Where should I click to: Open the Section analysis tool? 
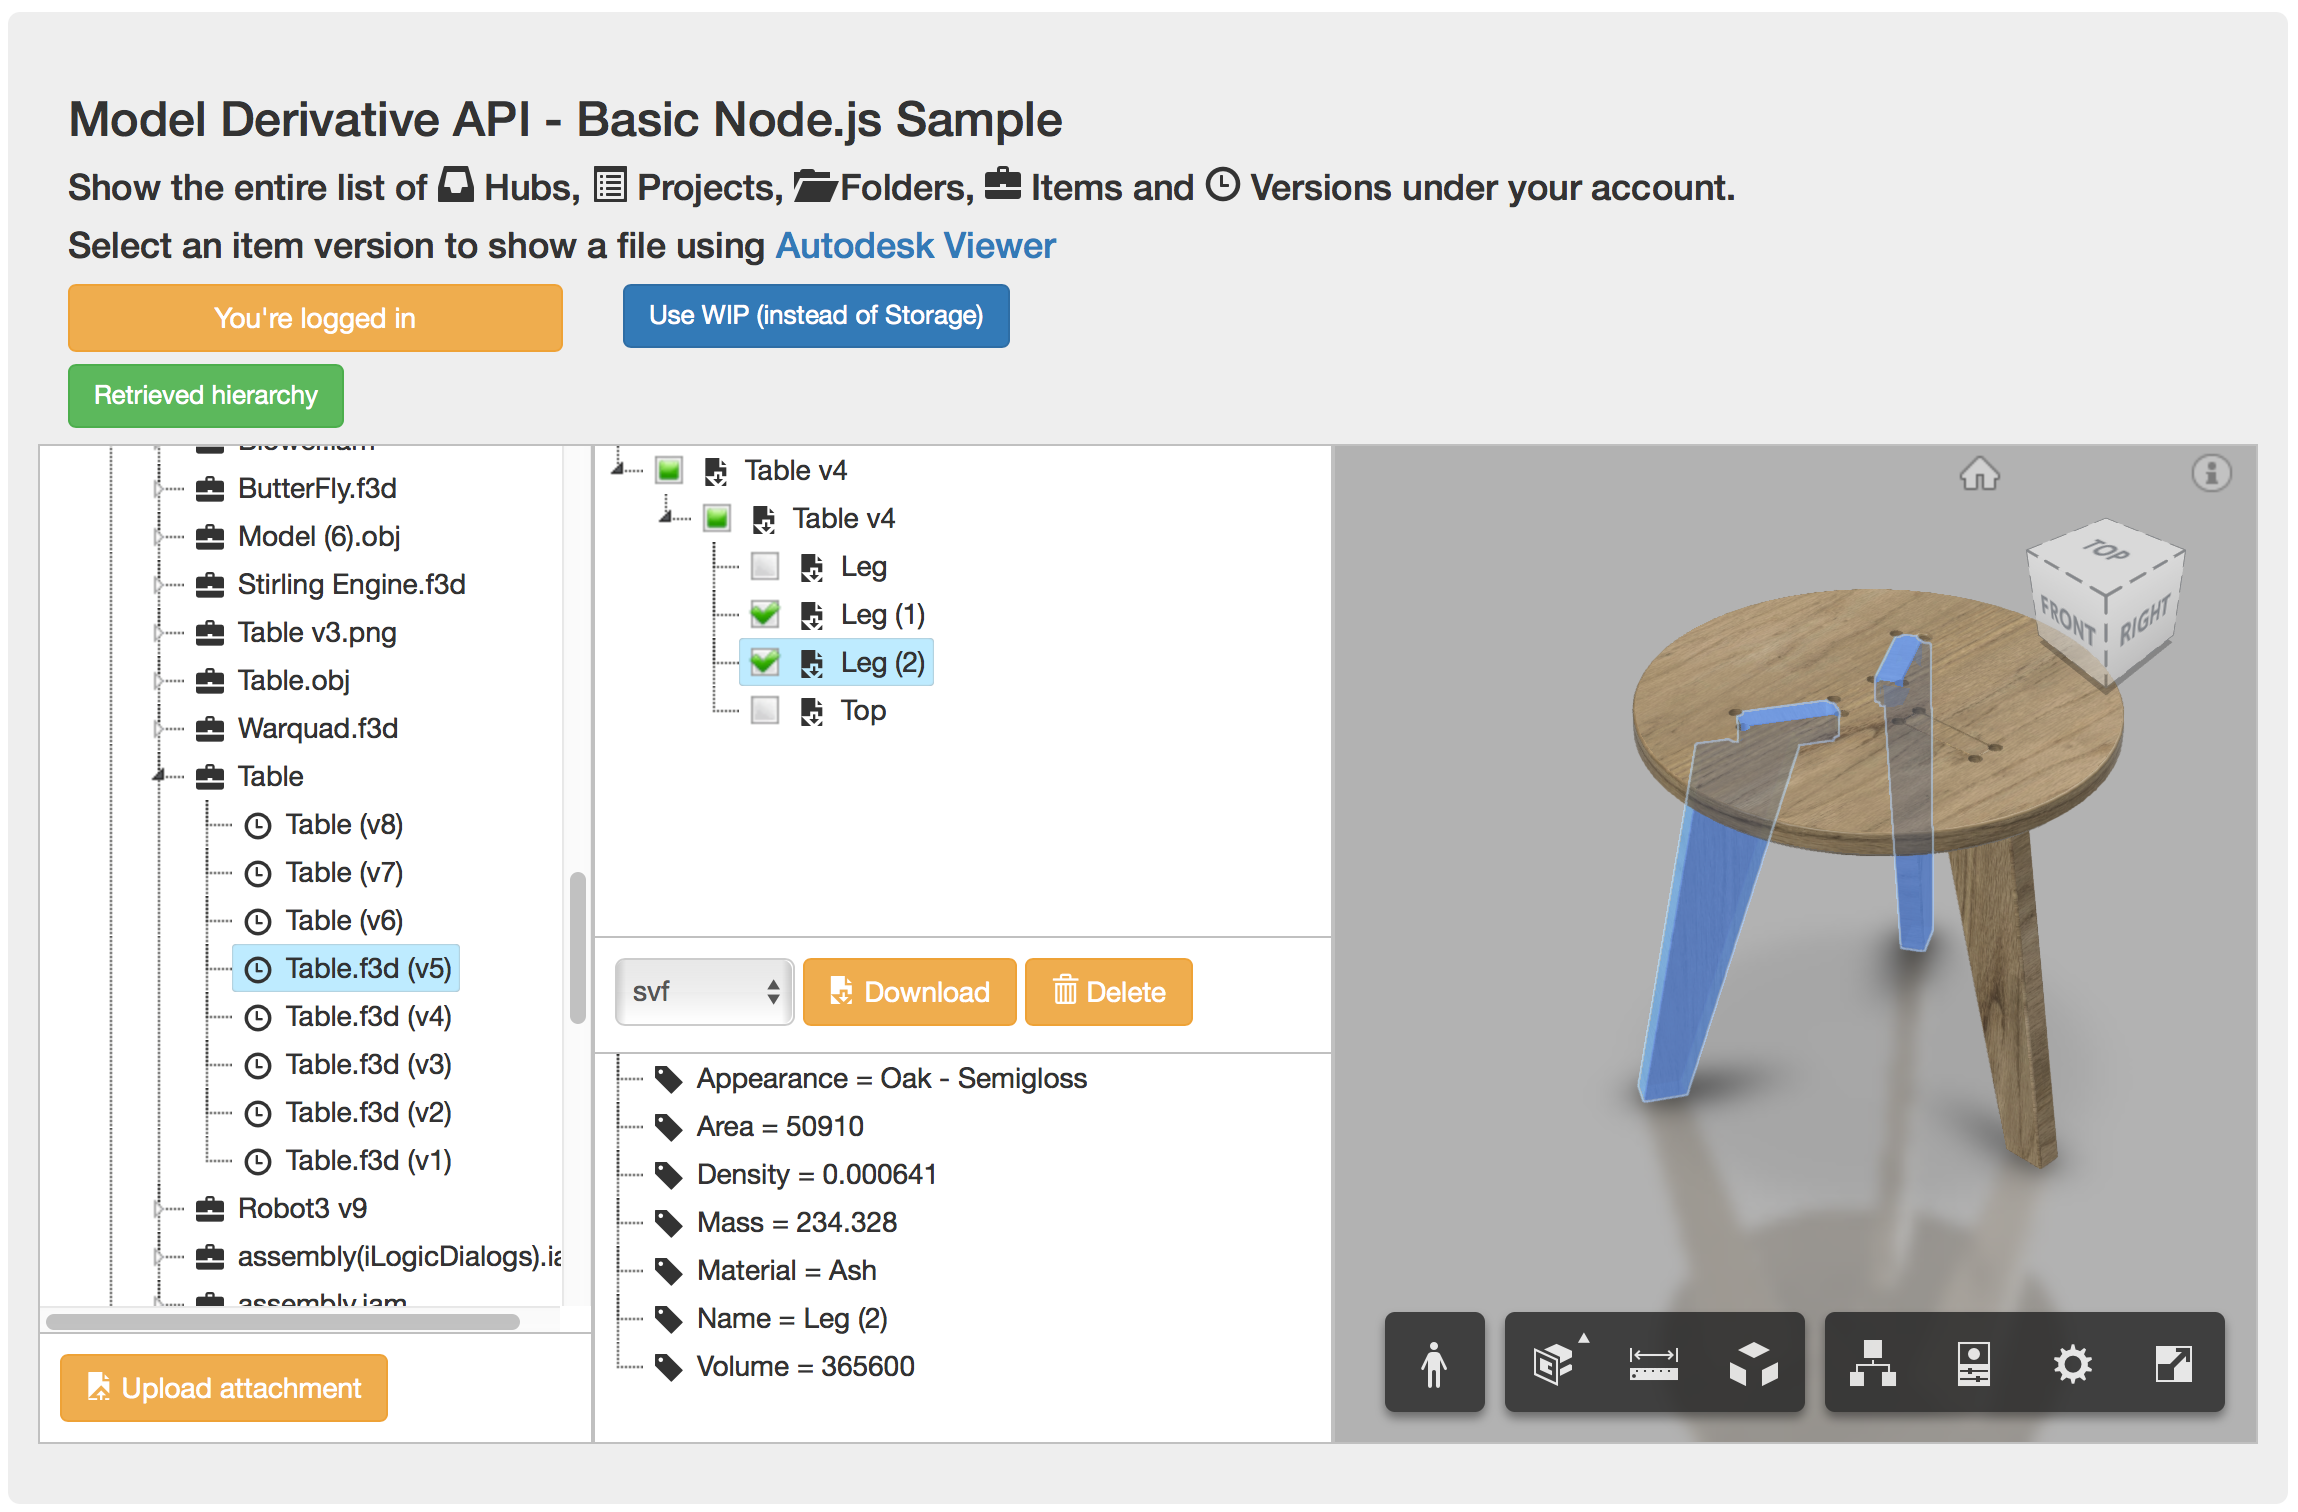click(x=1553, y=1363)
